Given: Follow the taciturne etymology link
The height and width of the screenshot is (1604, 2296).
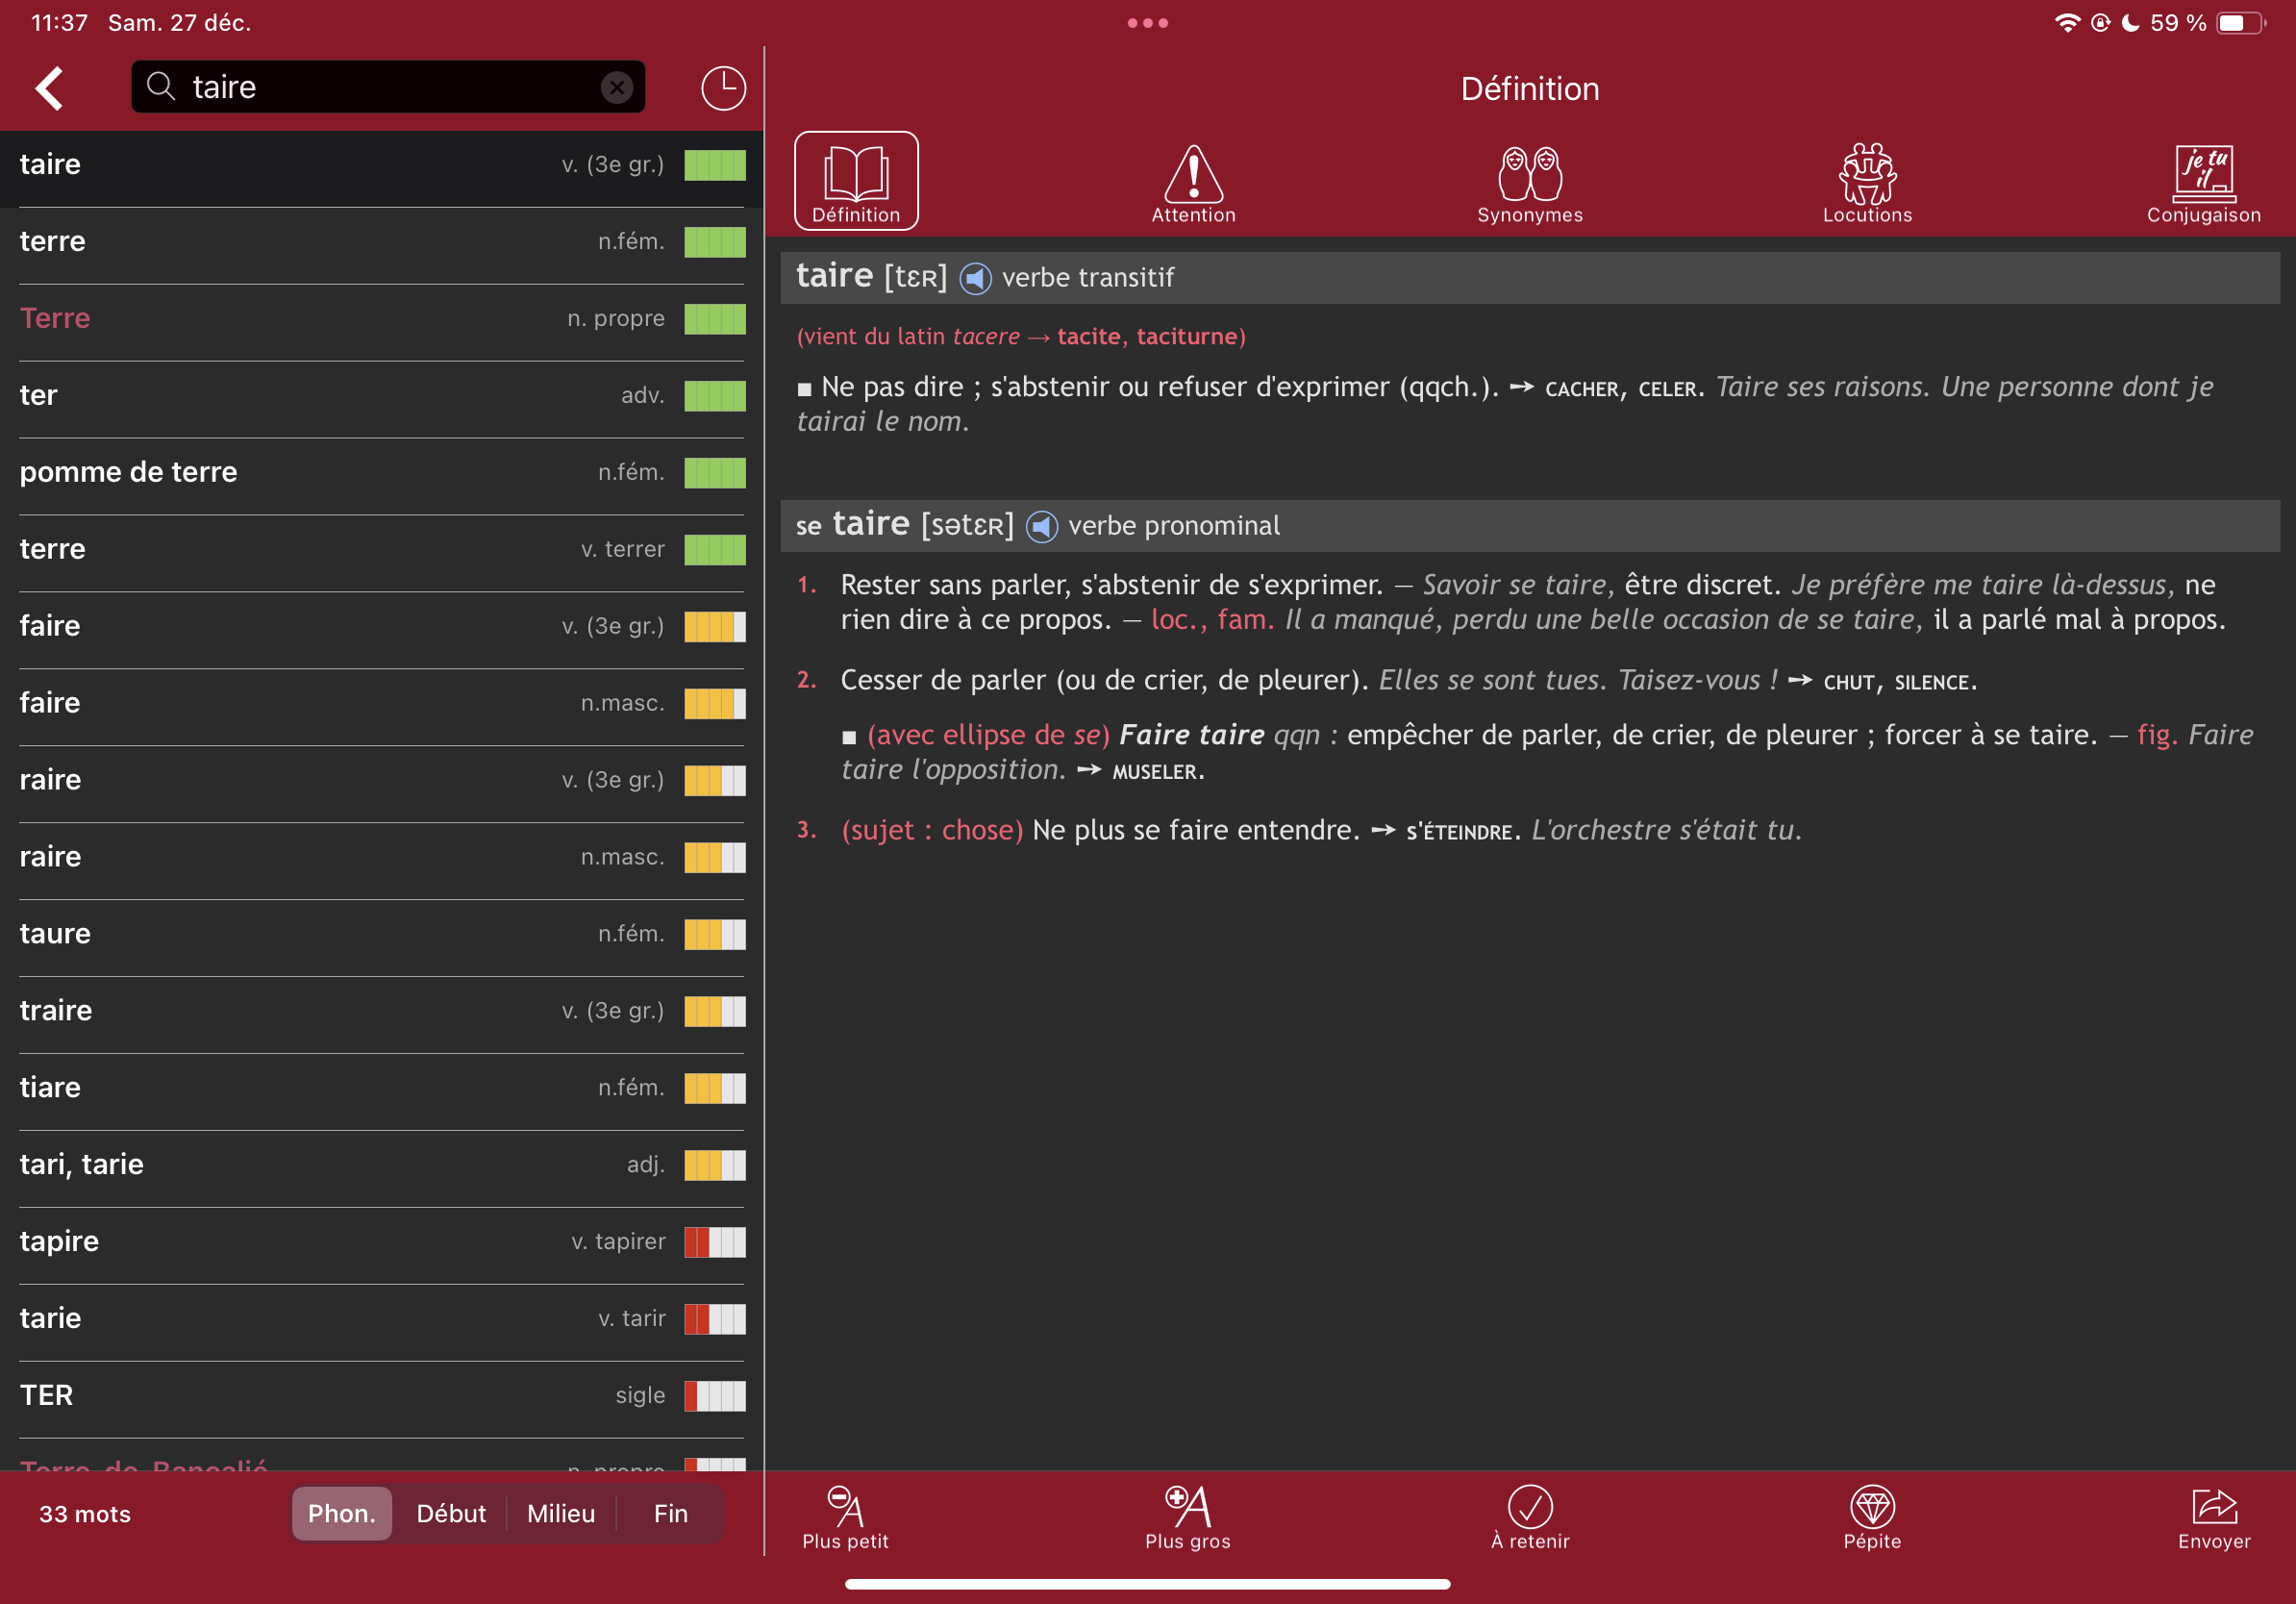Looking at the screenshot, I should (x=1187, y=336).
